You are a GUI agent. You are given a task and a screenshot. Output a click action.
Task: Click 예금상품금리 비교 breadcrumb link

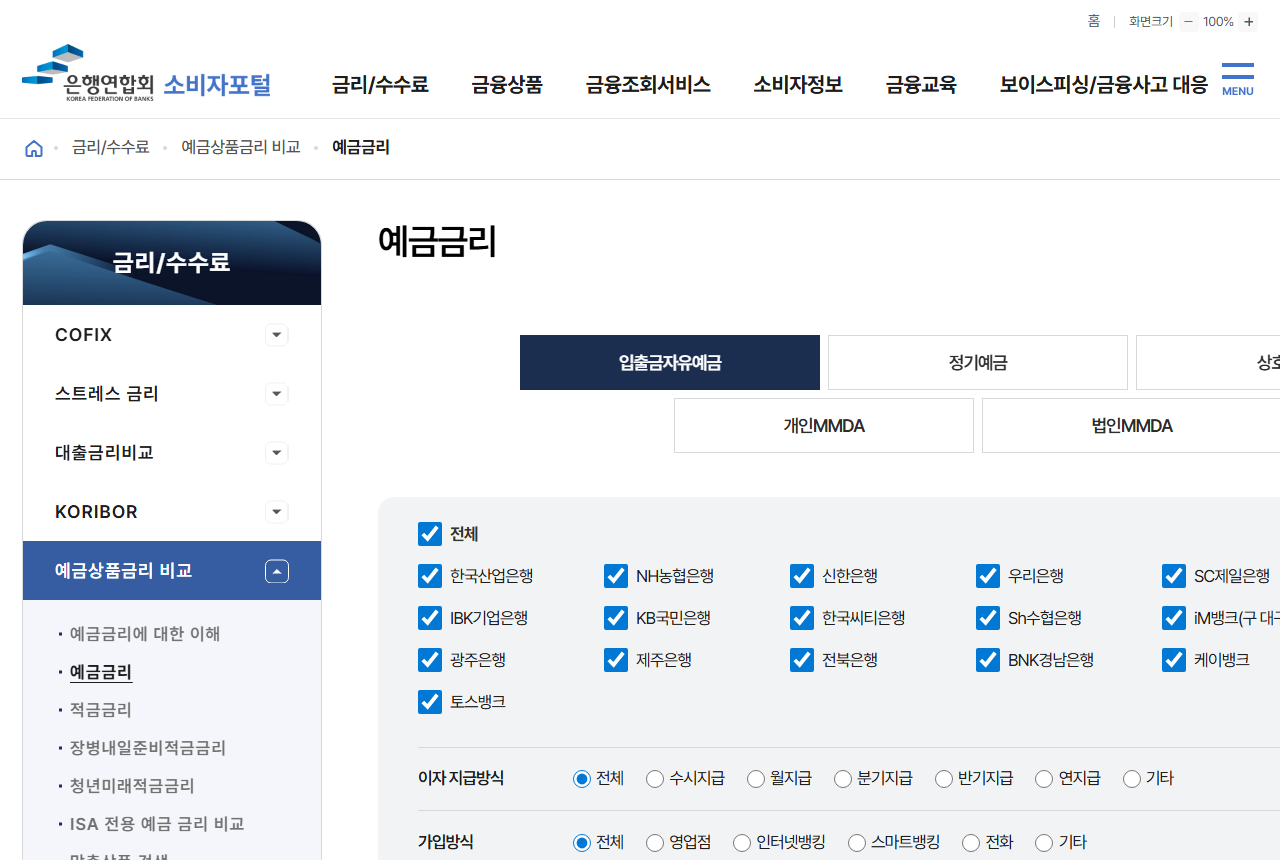point(241,147)
